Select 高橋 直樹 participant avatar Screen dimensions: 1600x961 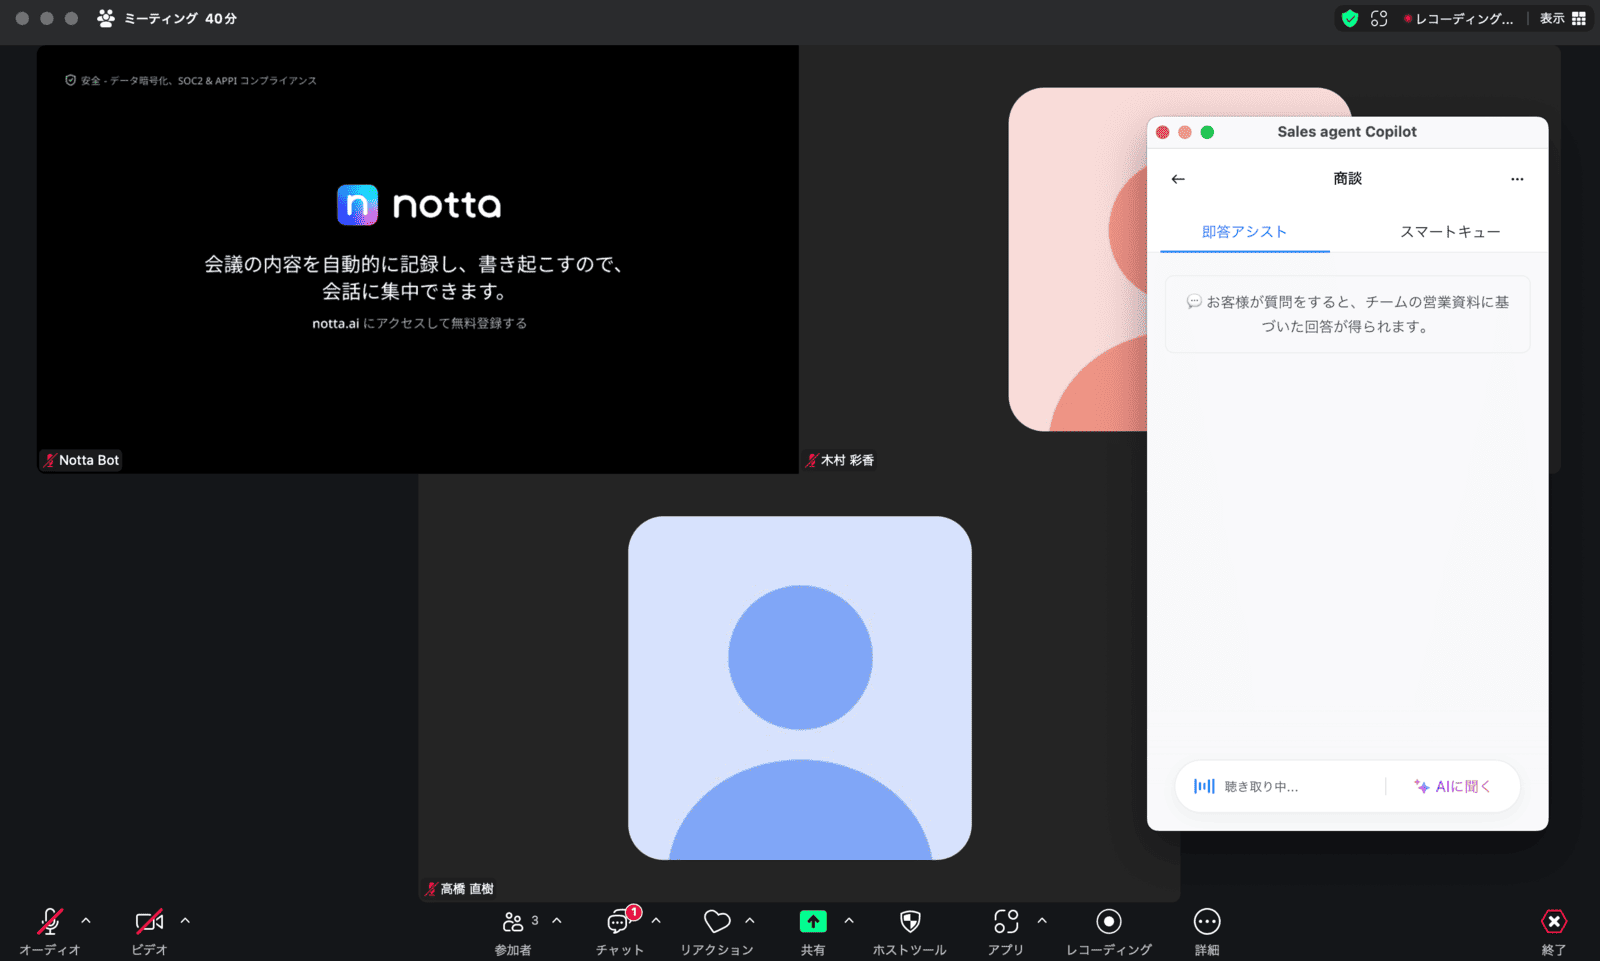[x=800, y=688]
